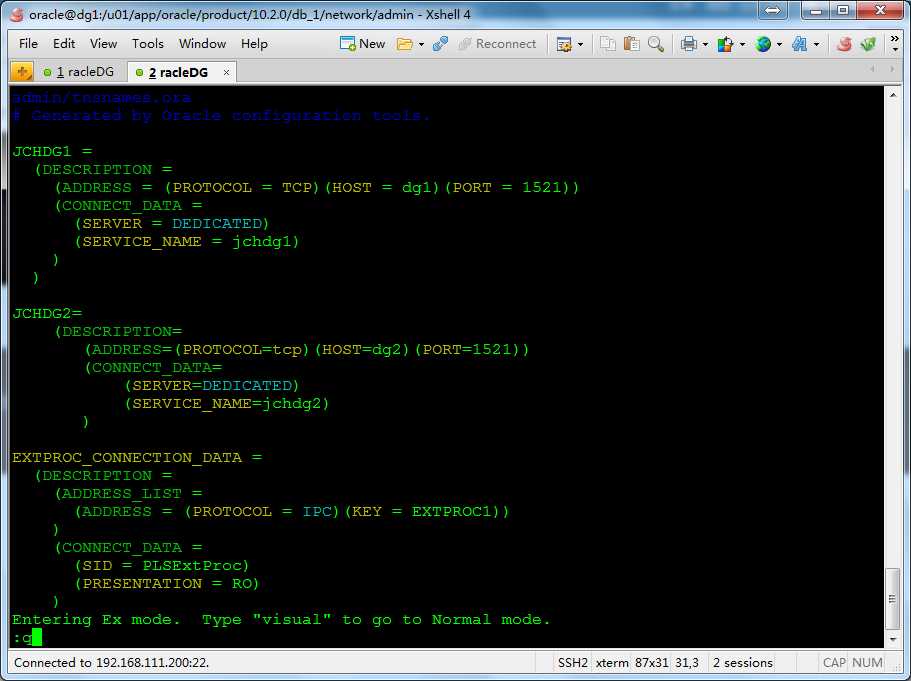911x681 pixels.
Task: Open the Edit menu
Action: (x=63, y=44)
